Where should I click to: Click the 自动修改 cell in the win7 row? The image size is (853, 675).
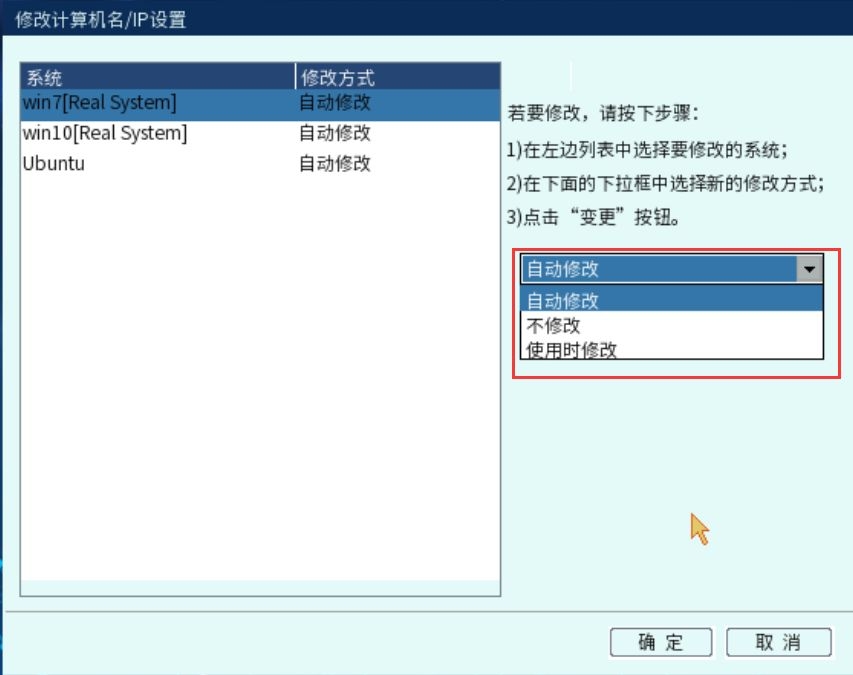point(335,103)
